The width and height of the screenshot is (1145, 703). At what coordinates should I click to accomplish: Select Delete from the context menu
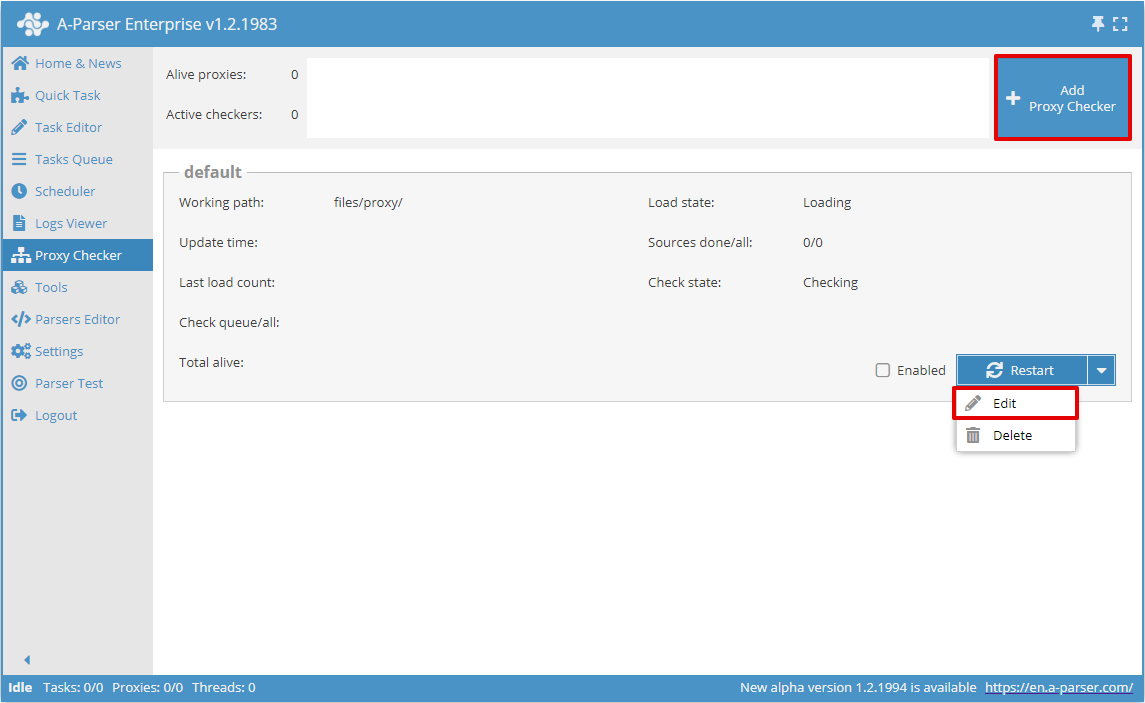(1015, 435)
